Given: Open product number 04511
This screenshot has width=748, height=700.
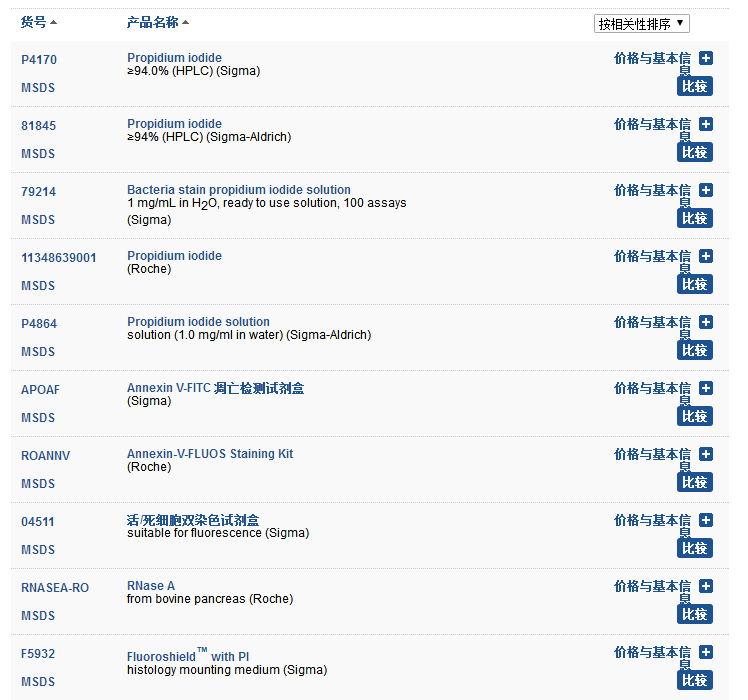Looking at the screenshot, I should (37, 522).
